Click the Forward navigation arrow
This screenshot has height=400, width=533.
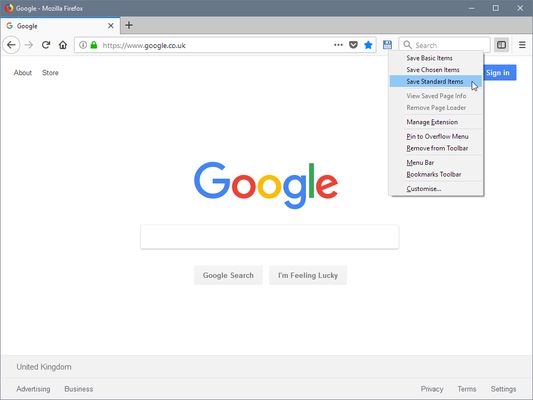pyautogui.click(x=29, y=45)
